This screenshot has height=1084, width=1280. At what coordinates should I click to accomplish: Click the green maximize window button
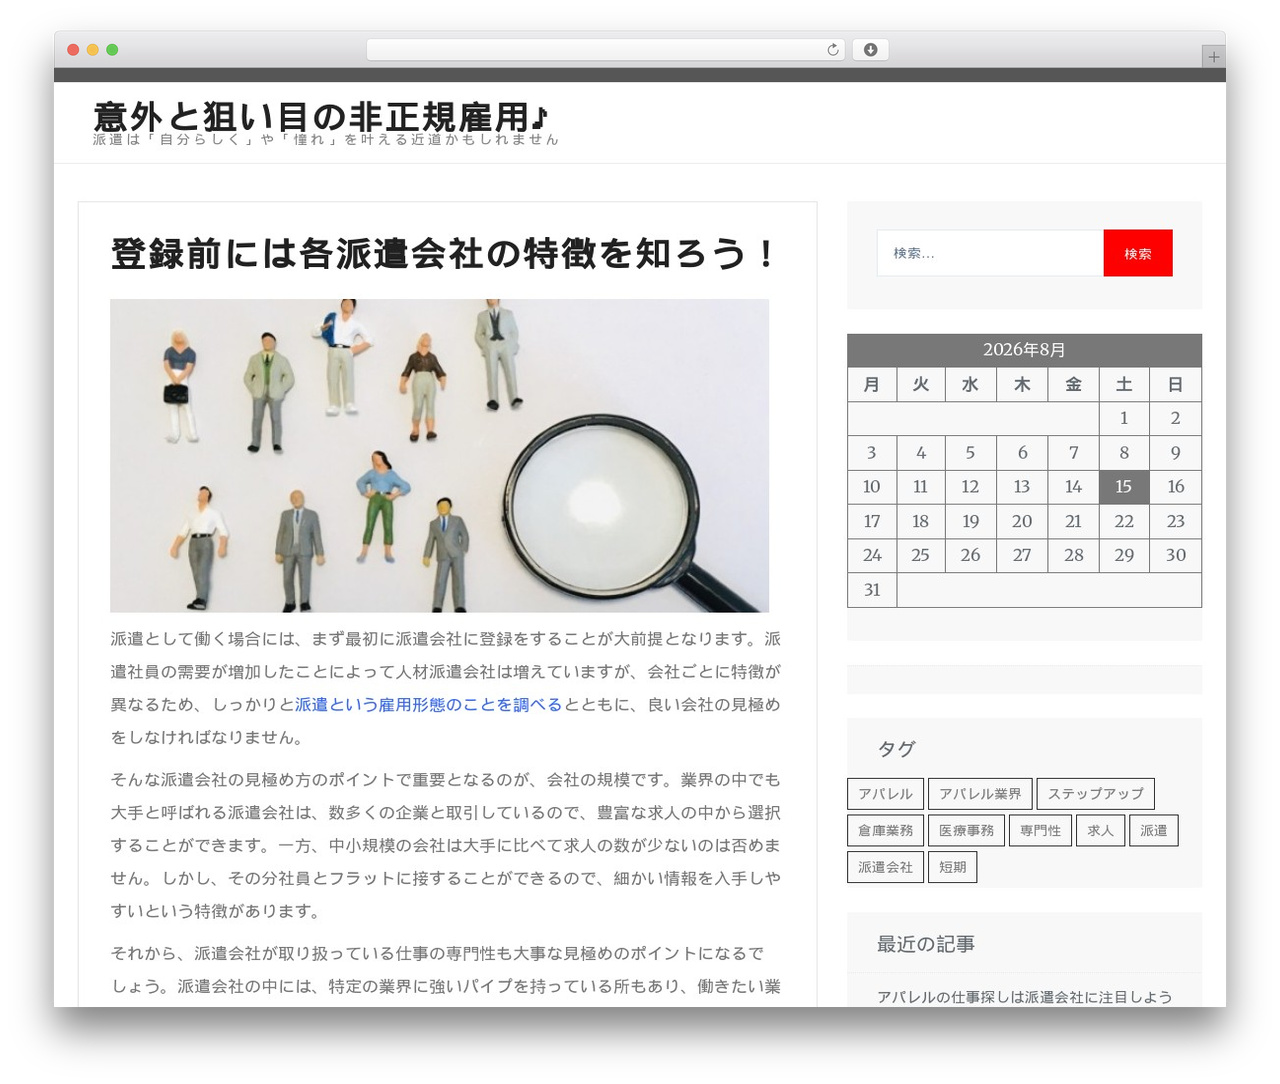coord(112,50)
